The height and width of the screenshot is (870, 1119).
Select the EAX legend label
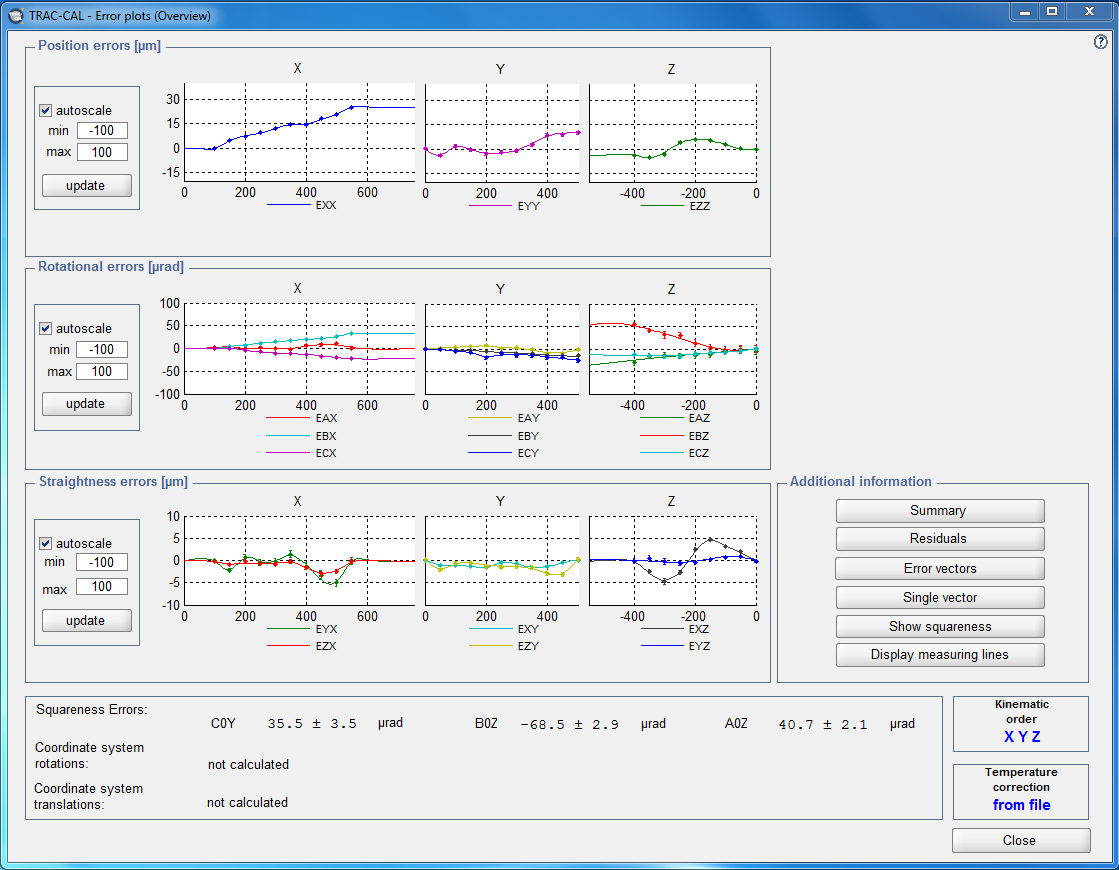click(x=326, y=418)
